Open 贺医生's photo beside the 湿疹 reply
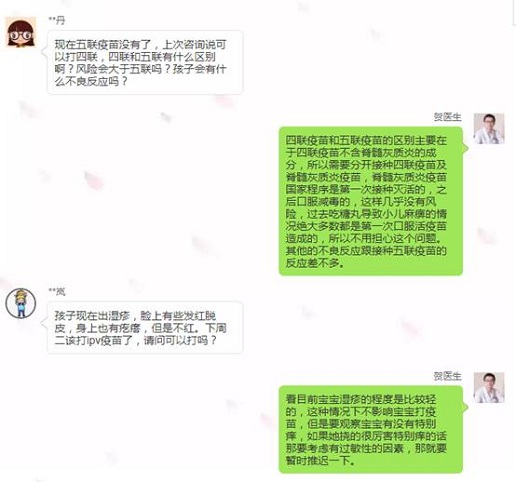The width and height of the screenshot is (516, 482). click(489, 388)
